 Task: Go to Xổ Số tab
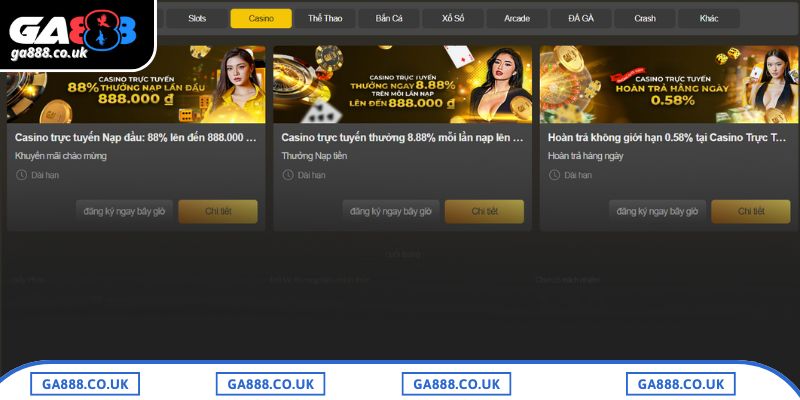click(x=453, y=18)
